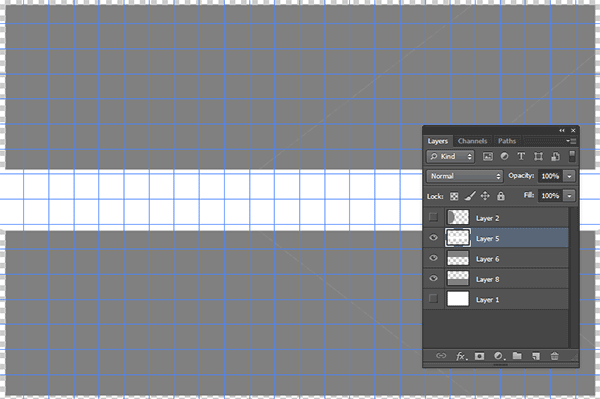The image size is (600, 399).
Task: Open Kind filter type dropdown
Action: 450,156
